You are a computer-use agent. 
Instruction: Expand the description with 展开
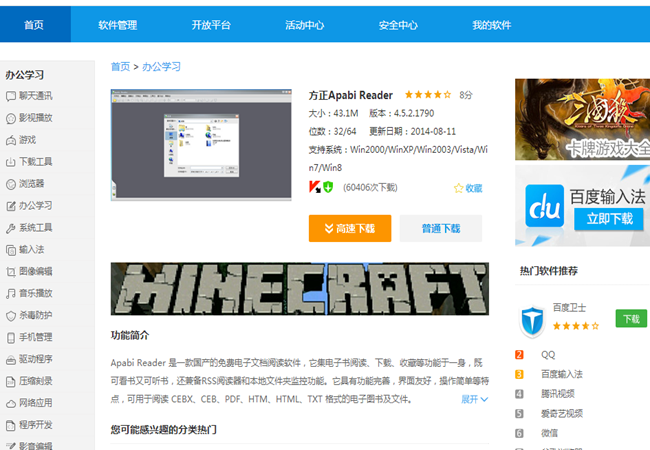(x=475, y=399)
